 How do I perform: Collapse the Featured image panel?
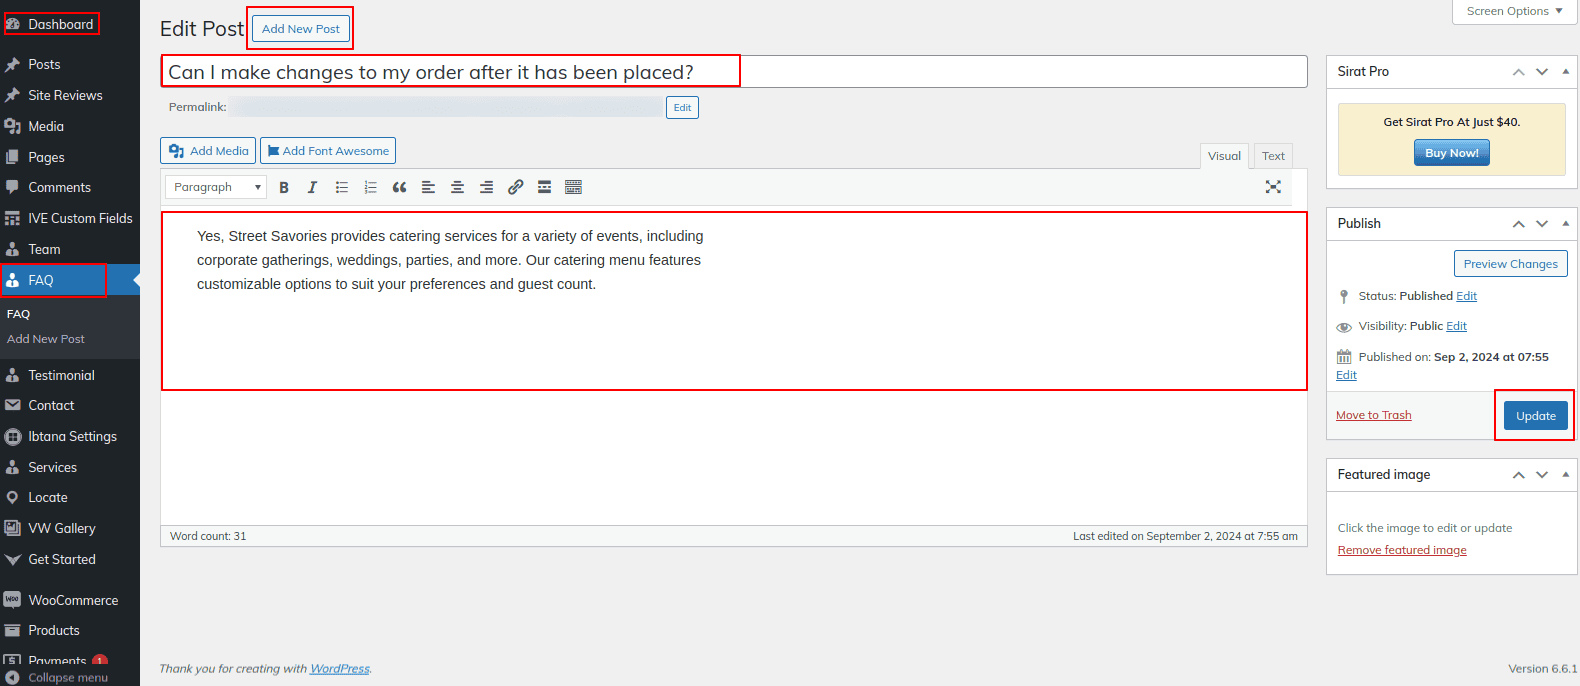tap(1565, 475)
